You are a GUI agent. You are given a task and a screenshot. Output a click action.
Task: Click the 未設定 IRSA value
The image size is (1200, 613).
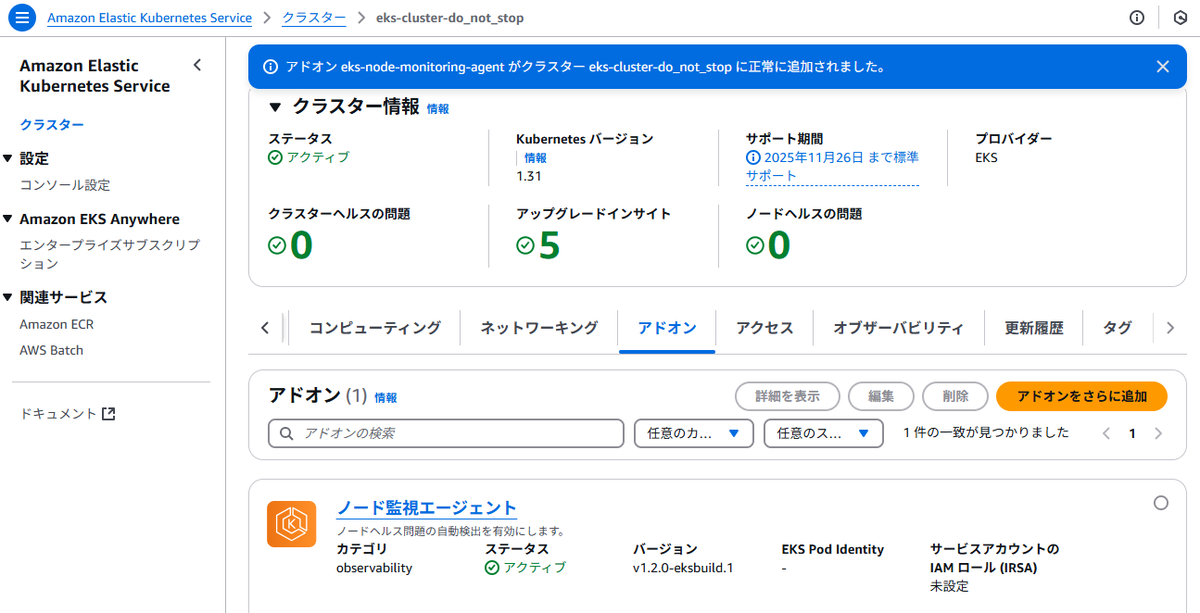click(x=949, y=586)
